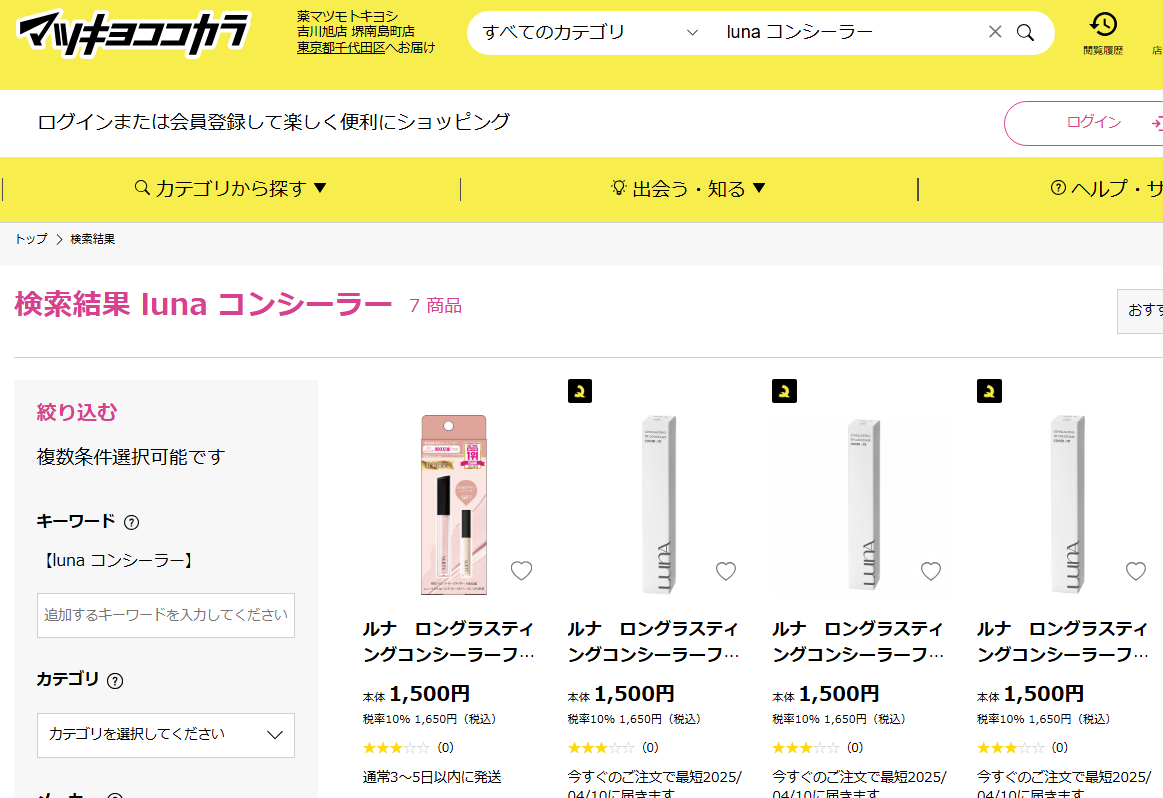The width and height of the screenshot is (1163, 798).
Task: Open the second product's title link
Action: click(653, 642)
